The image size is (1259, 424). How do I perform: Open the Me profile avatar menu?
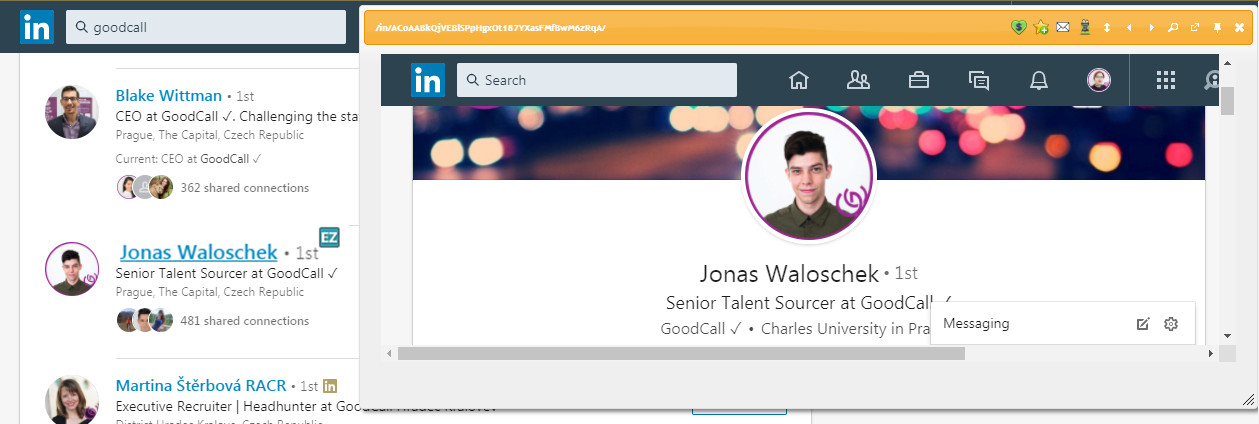(1099, 80)
